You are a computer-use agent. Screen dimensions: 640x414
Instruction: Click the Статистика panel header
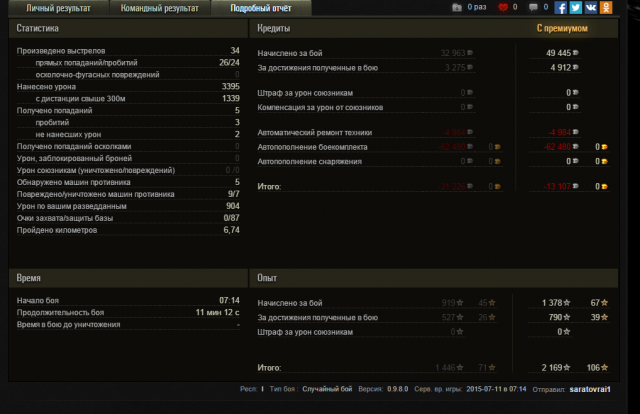click(x=38, y=29)
